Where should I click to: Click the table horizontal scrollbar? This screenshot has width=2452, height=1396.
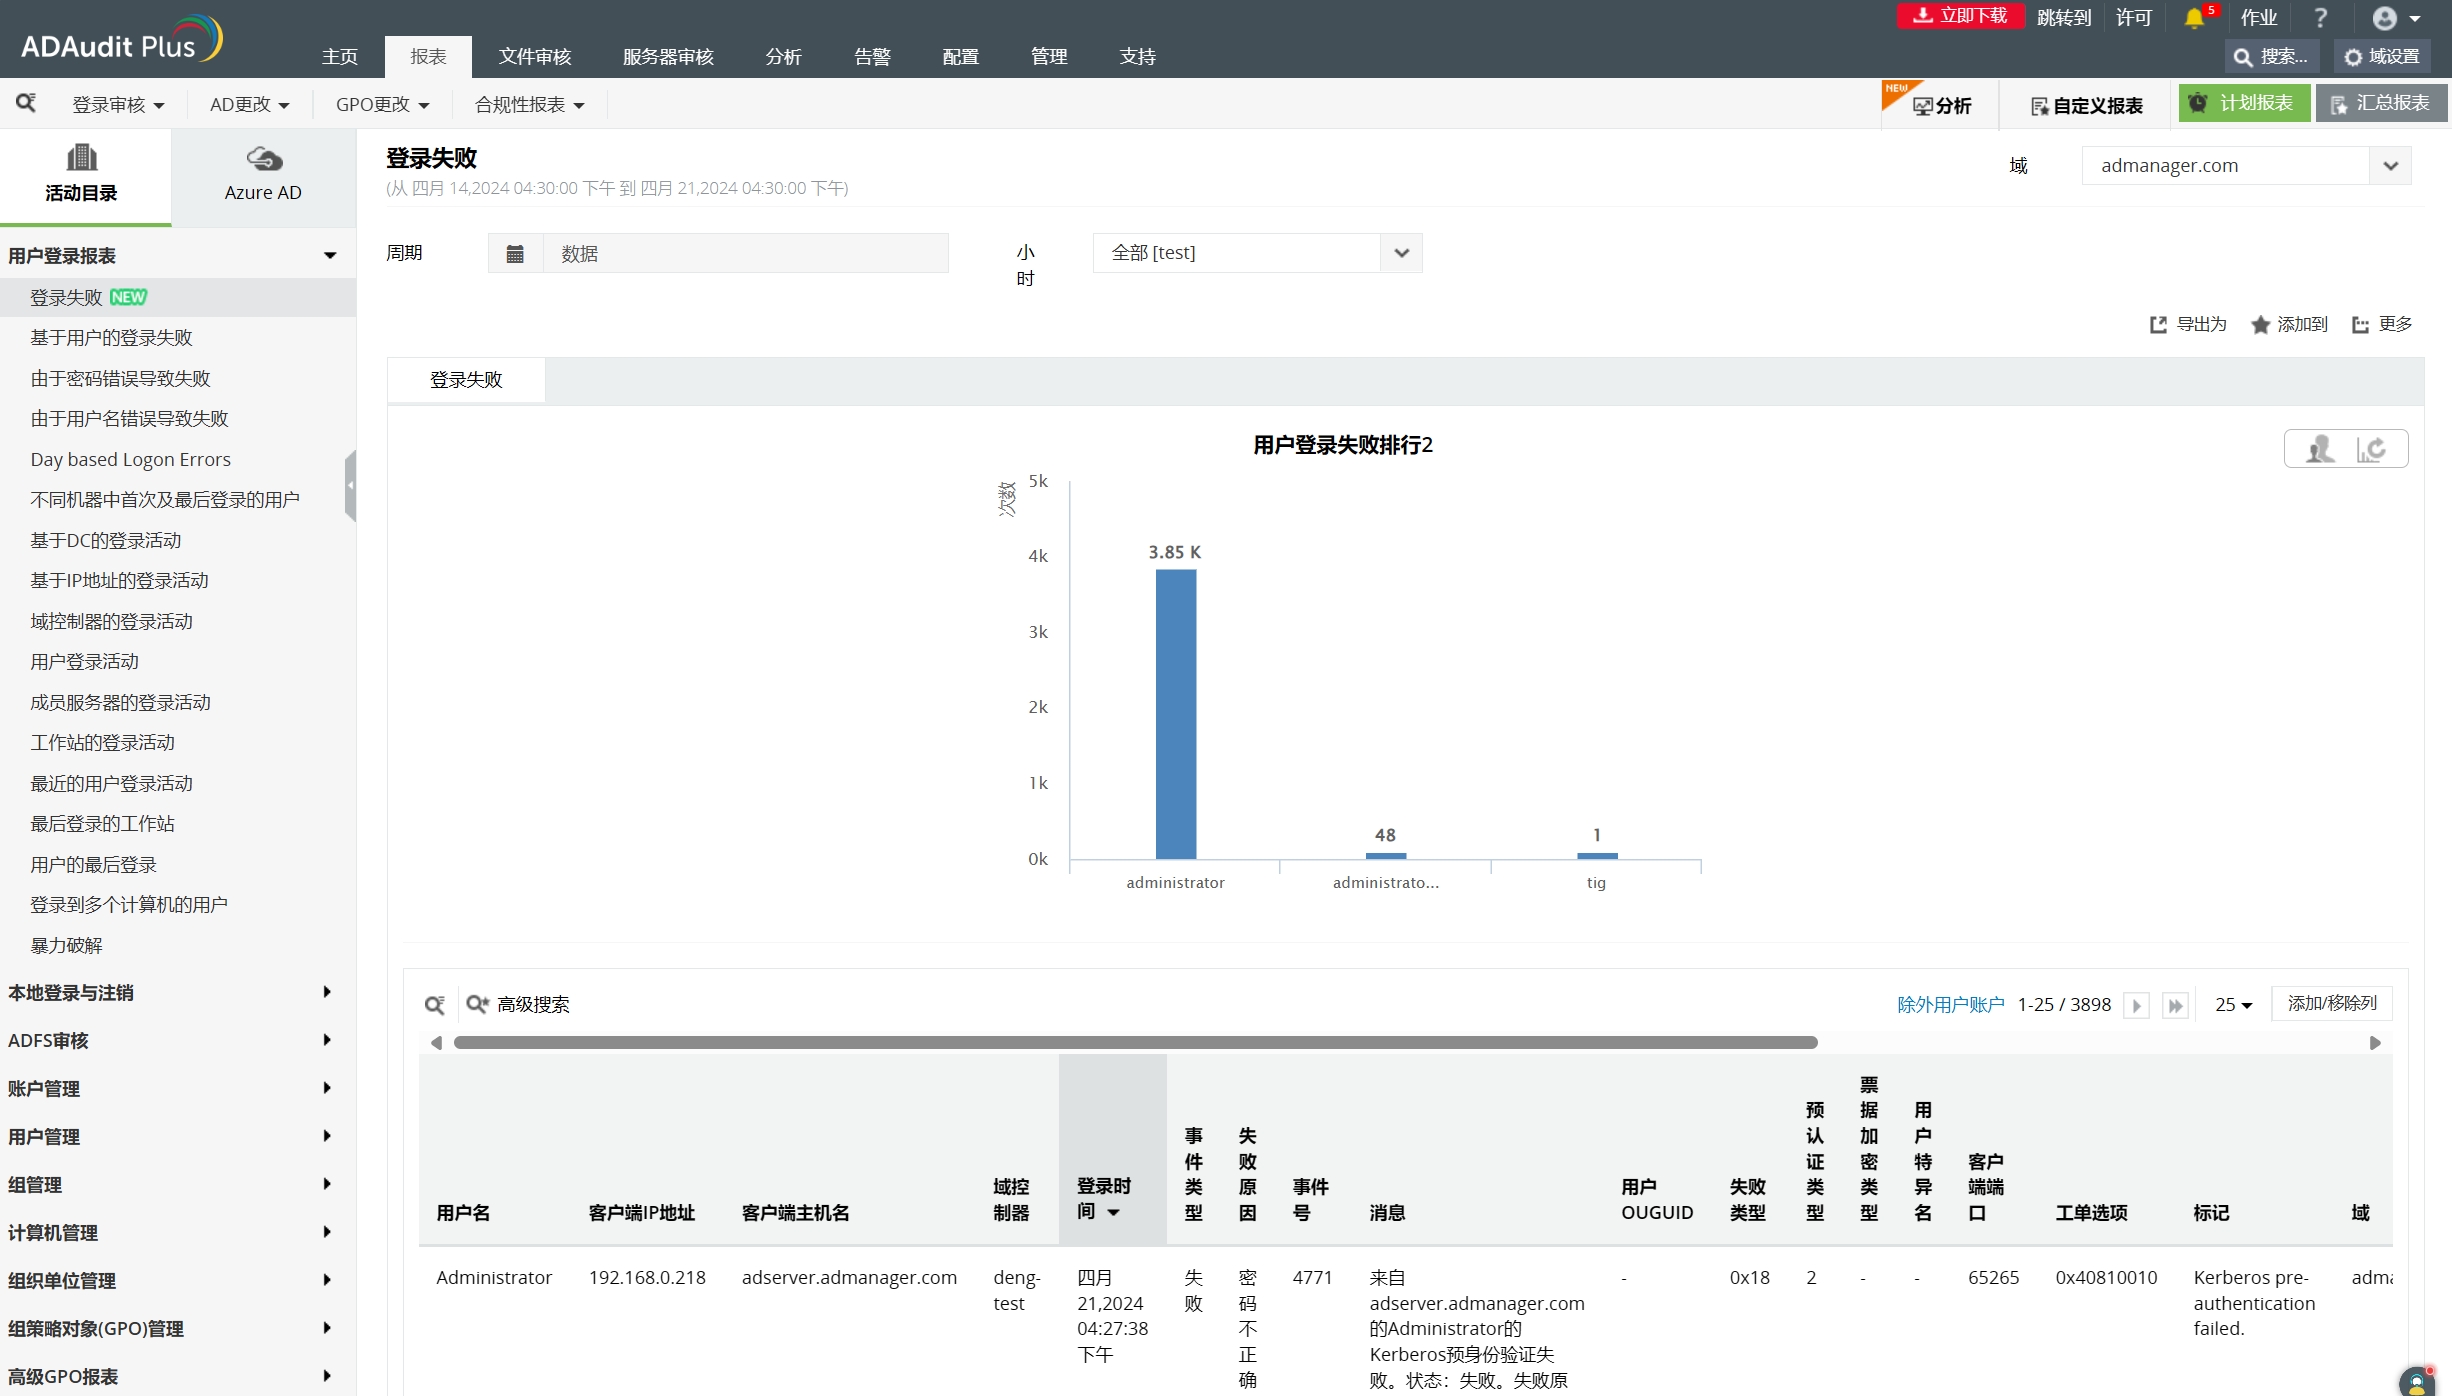[1135, 1043]
